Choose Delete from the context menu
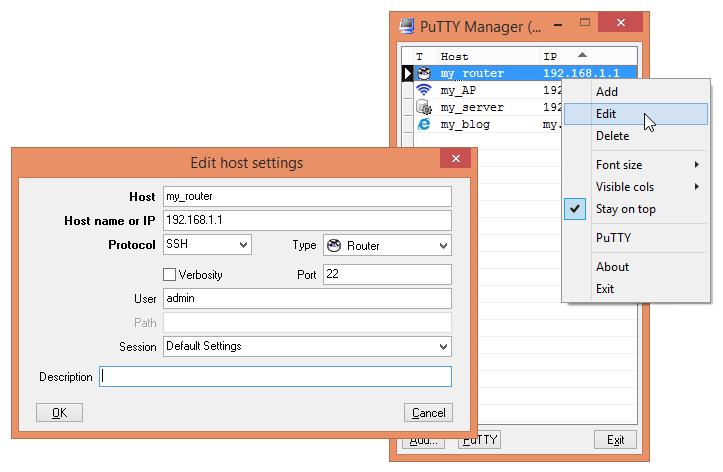The height and width of the screenshot is (472, 723). coord(635,136)
